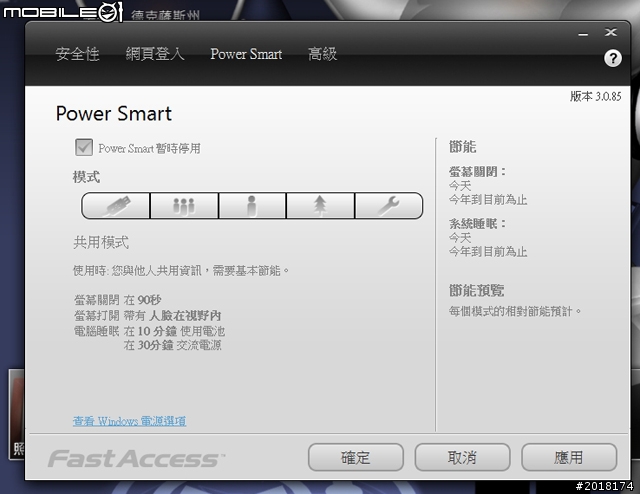Click the 在 30分鐘 交流電源 line
This screenshot has height=494, width=640.
172,345
